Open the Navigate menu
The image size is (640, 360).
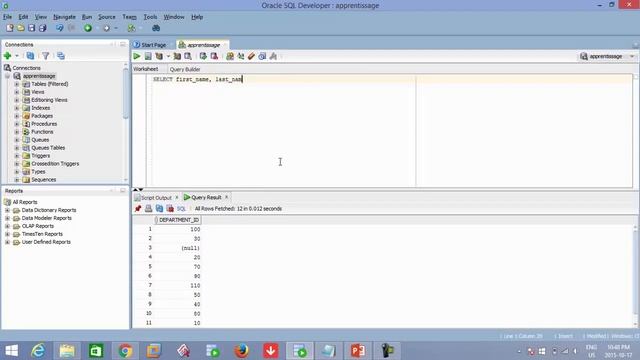pos(64,17)
